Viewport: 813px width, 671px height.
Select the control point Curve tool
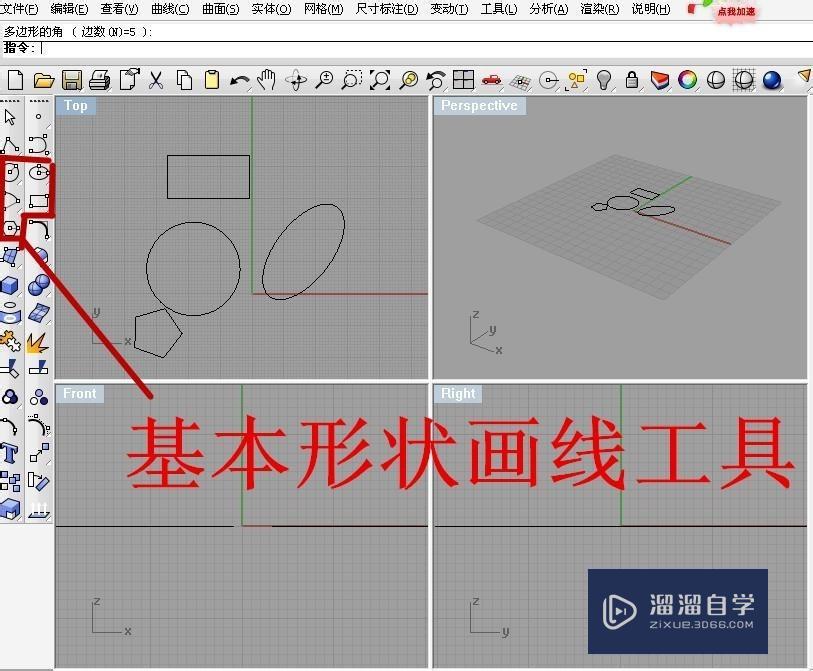click(x=38, y=145)
